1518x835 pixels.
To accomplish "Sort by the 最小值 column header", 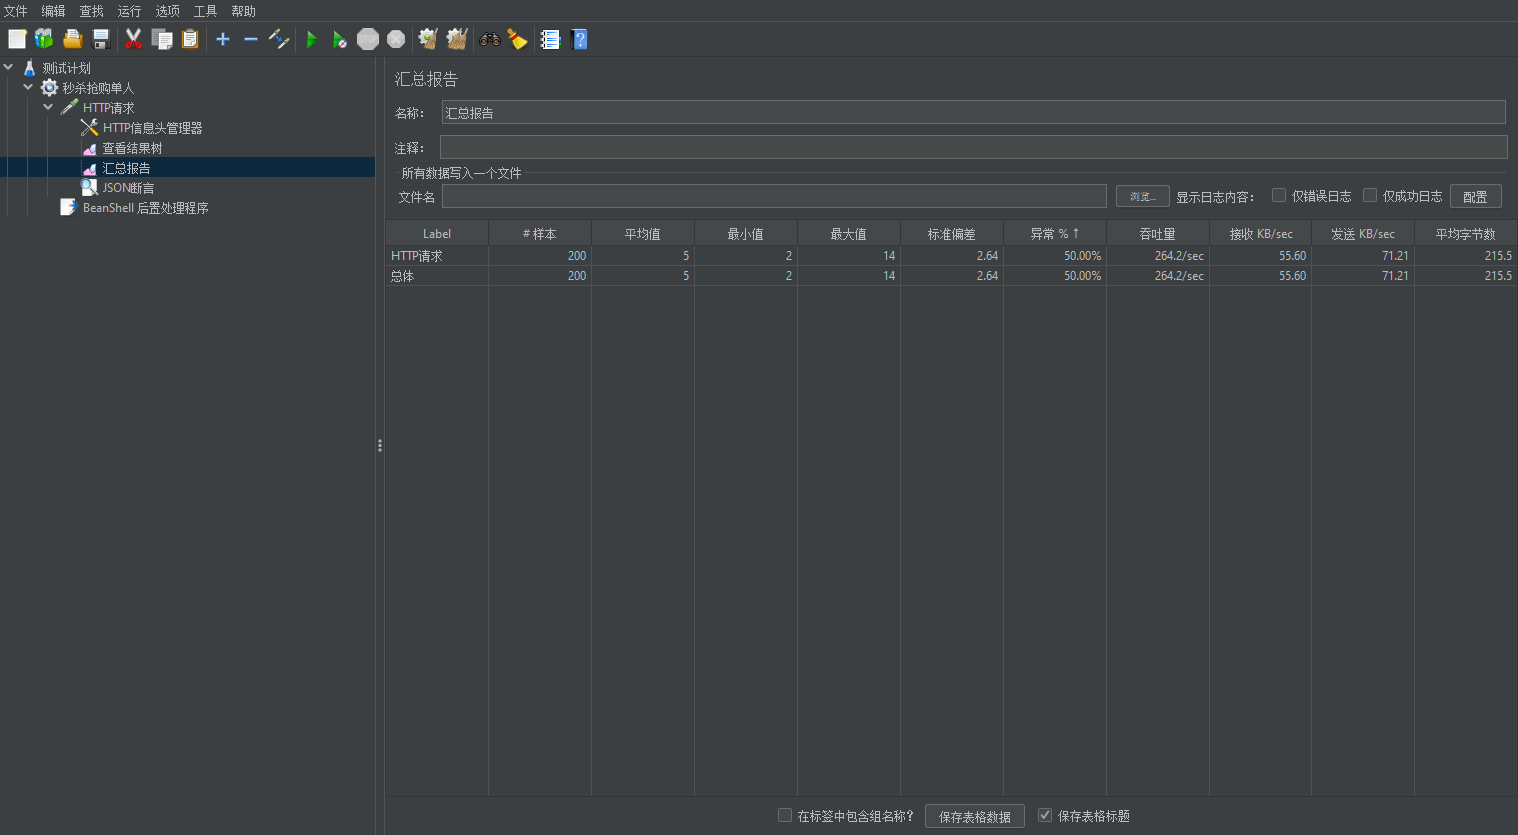I will point(746,233).
